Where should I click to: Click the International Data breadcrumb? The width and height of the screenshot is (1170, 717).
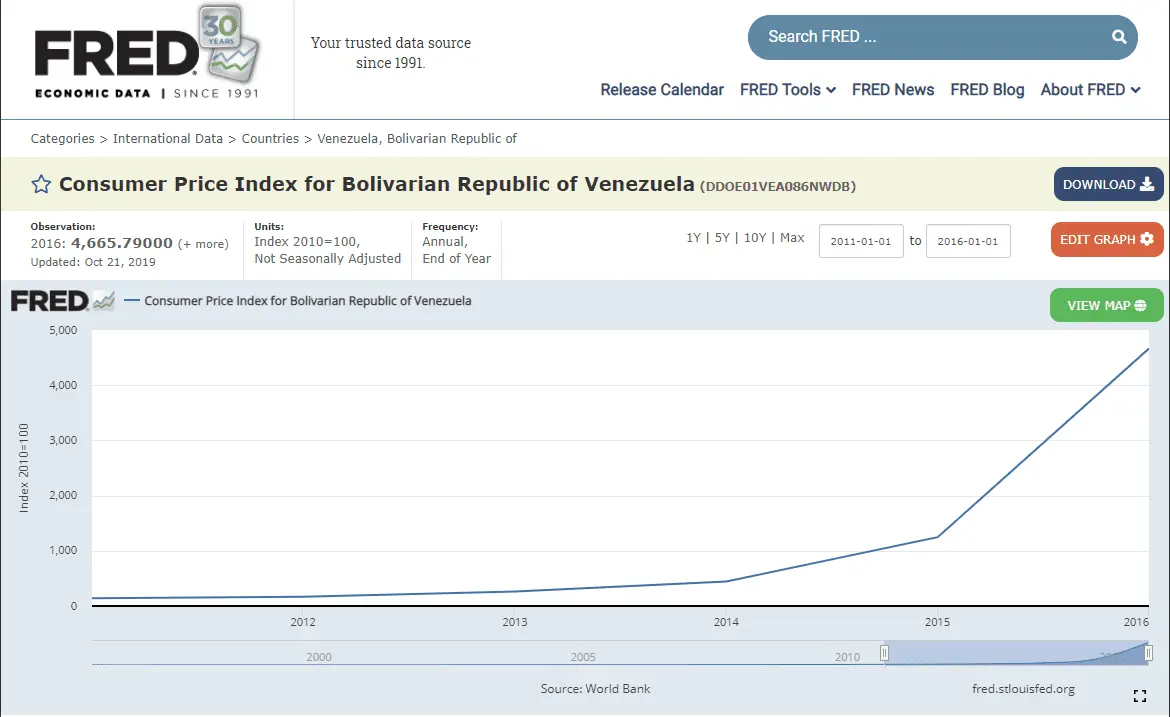click(168, 139)
